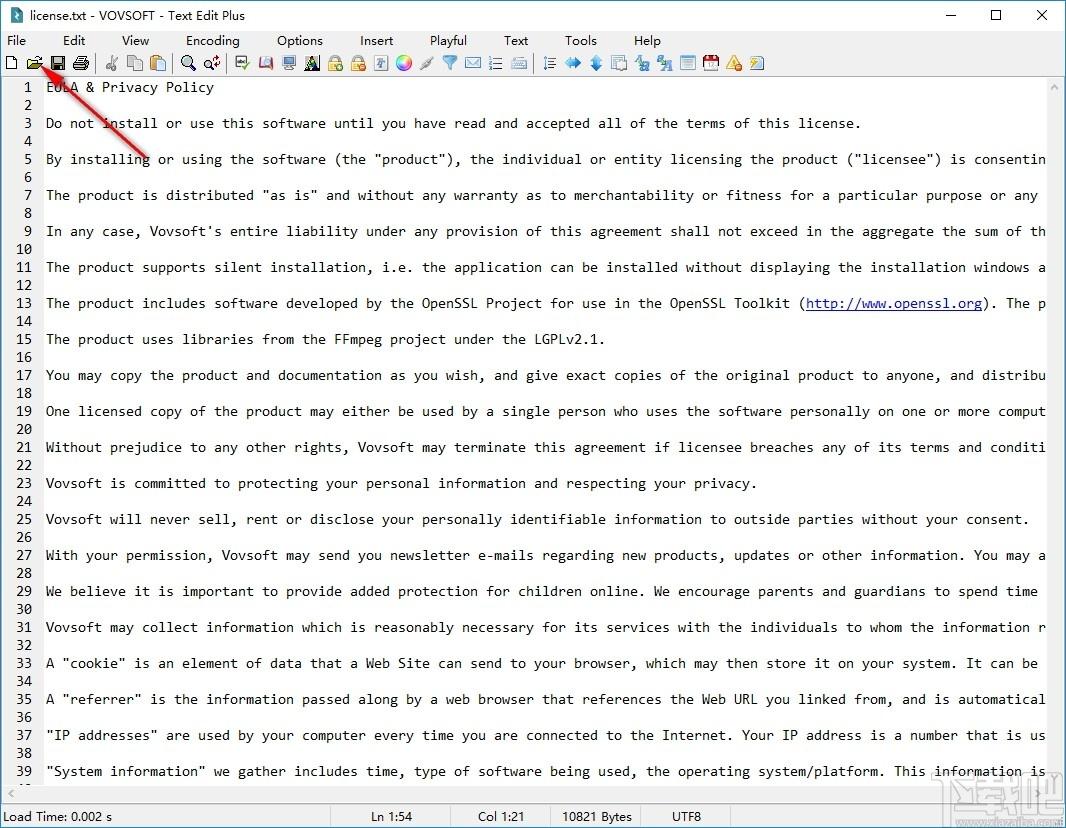The height and width of the screenshot is (828, 1066).
Task: Click the blue horizontal double-arrow icon
Action: 573,63
